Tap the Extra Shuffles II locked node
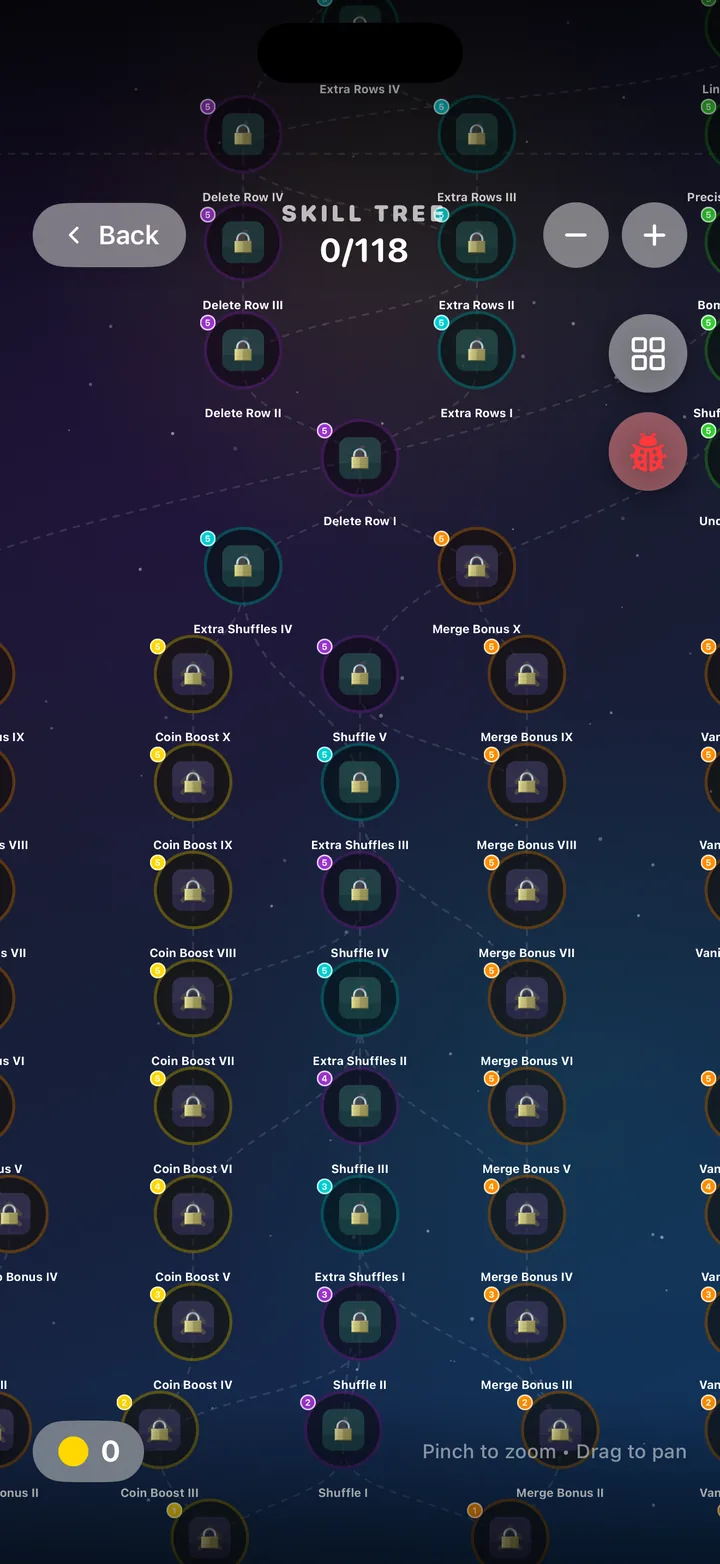 (360, 998)
